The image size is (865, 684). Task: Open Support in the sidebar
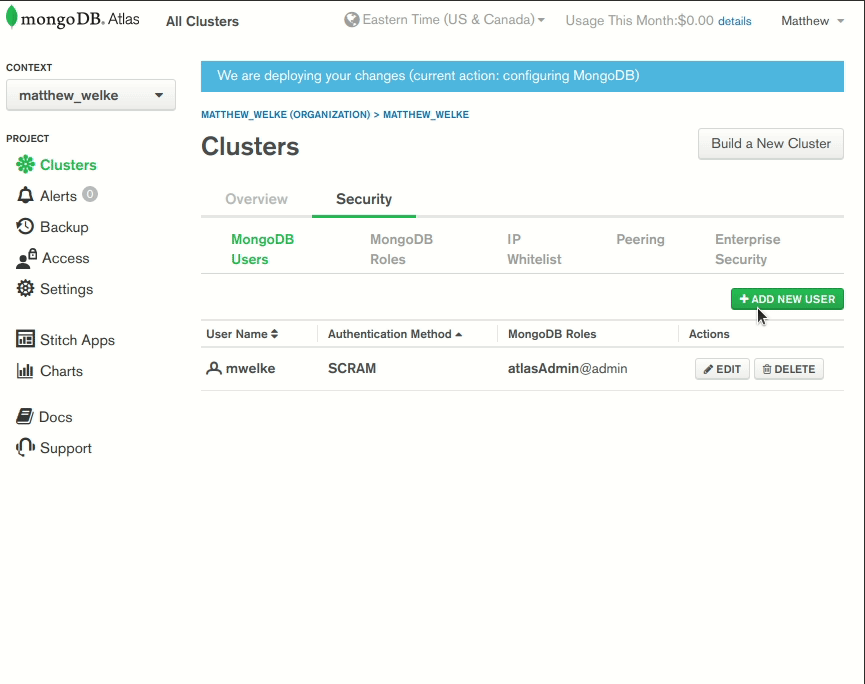(x=66, y=448)
